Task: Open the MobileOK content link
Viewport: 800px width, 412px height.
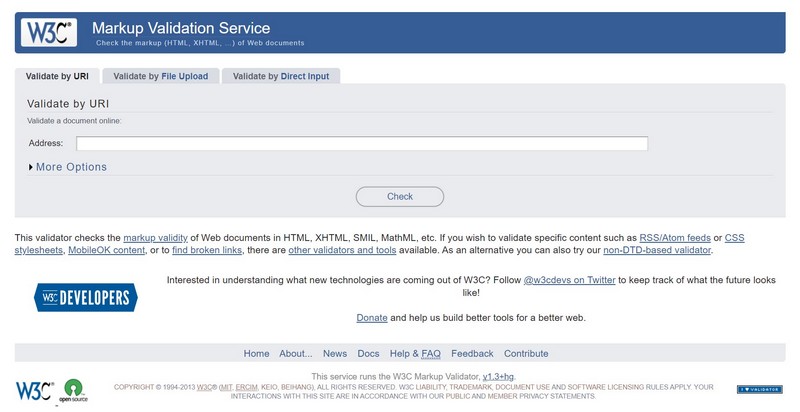Action: tap(107, 250)
